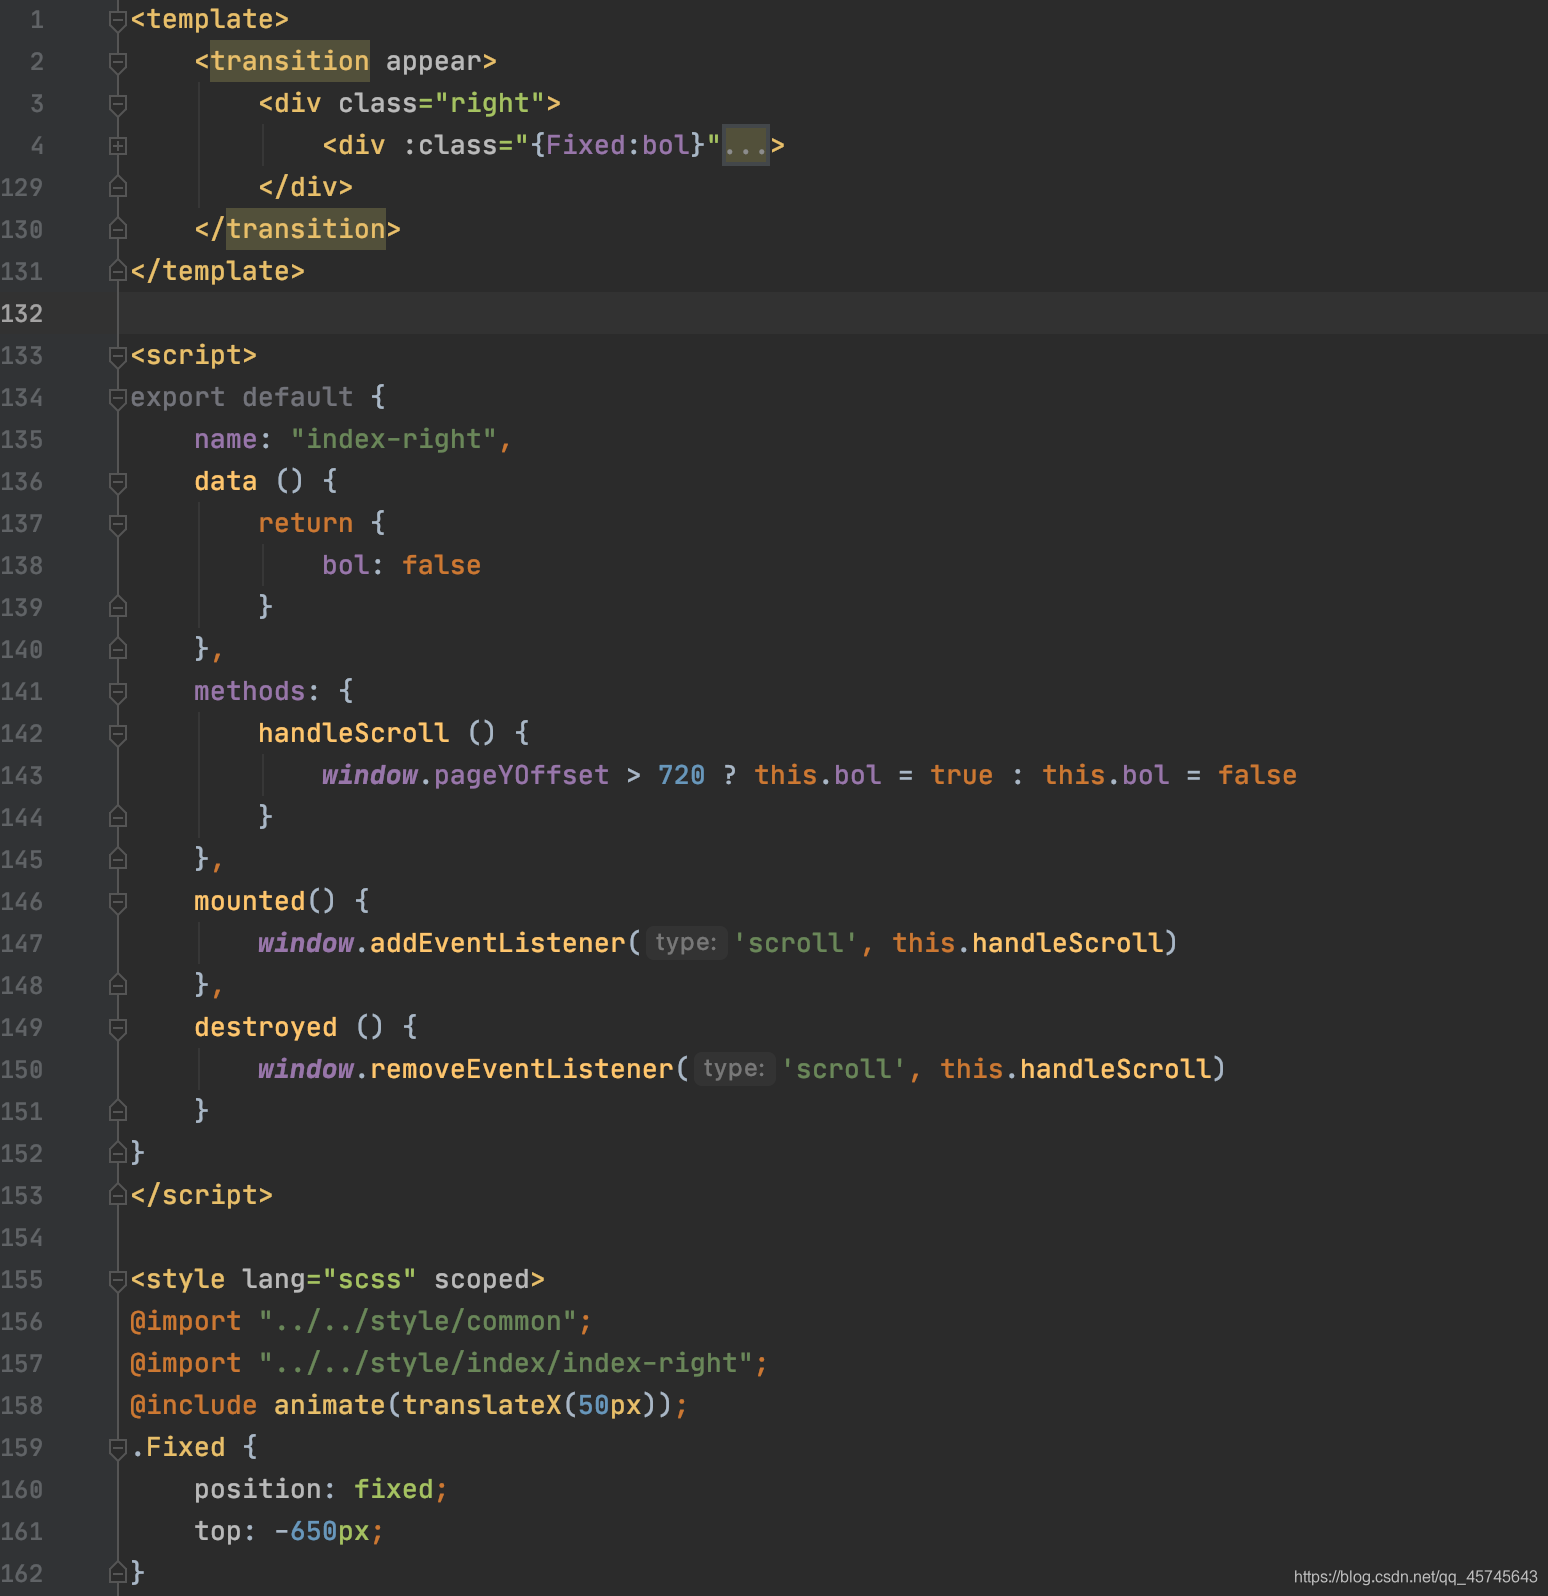
Task: Collapse the transition tag fold marker
Action: pos(117,62)
